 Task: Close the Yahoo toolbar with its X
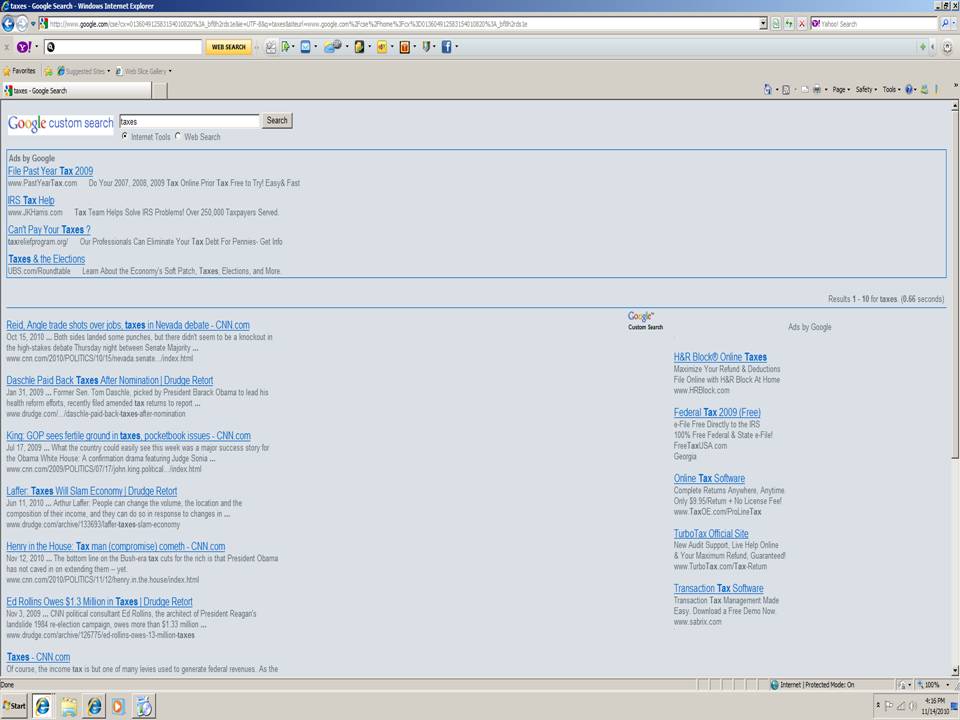coord(7,47)
